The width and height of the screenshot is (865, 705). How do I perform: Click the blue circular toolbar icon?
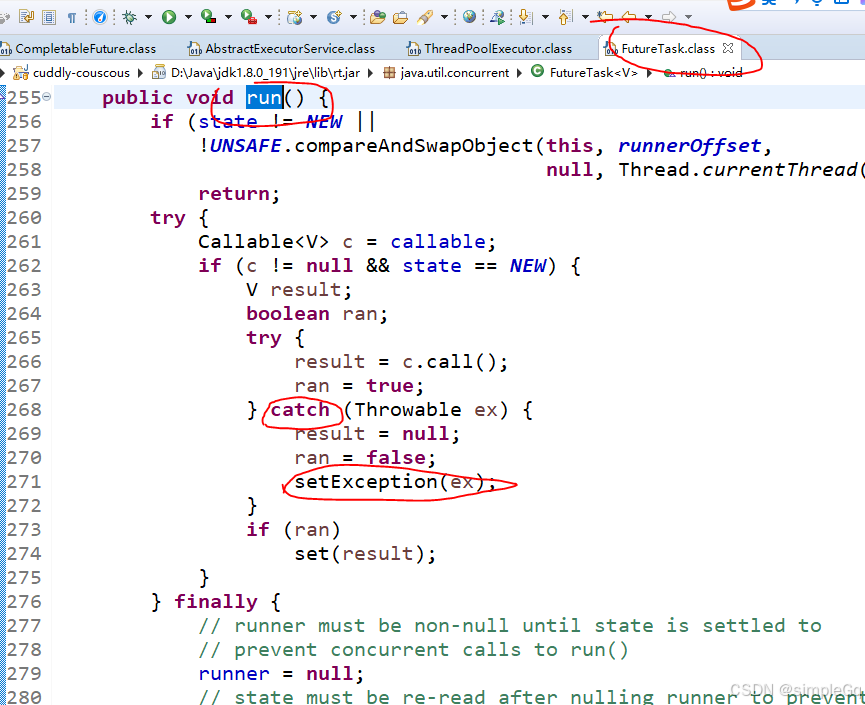pos(100,17)
